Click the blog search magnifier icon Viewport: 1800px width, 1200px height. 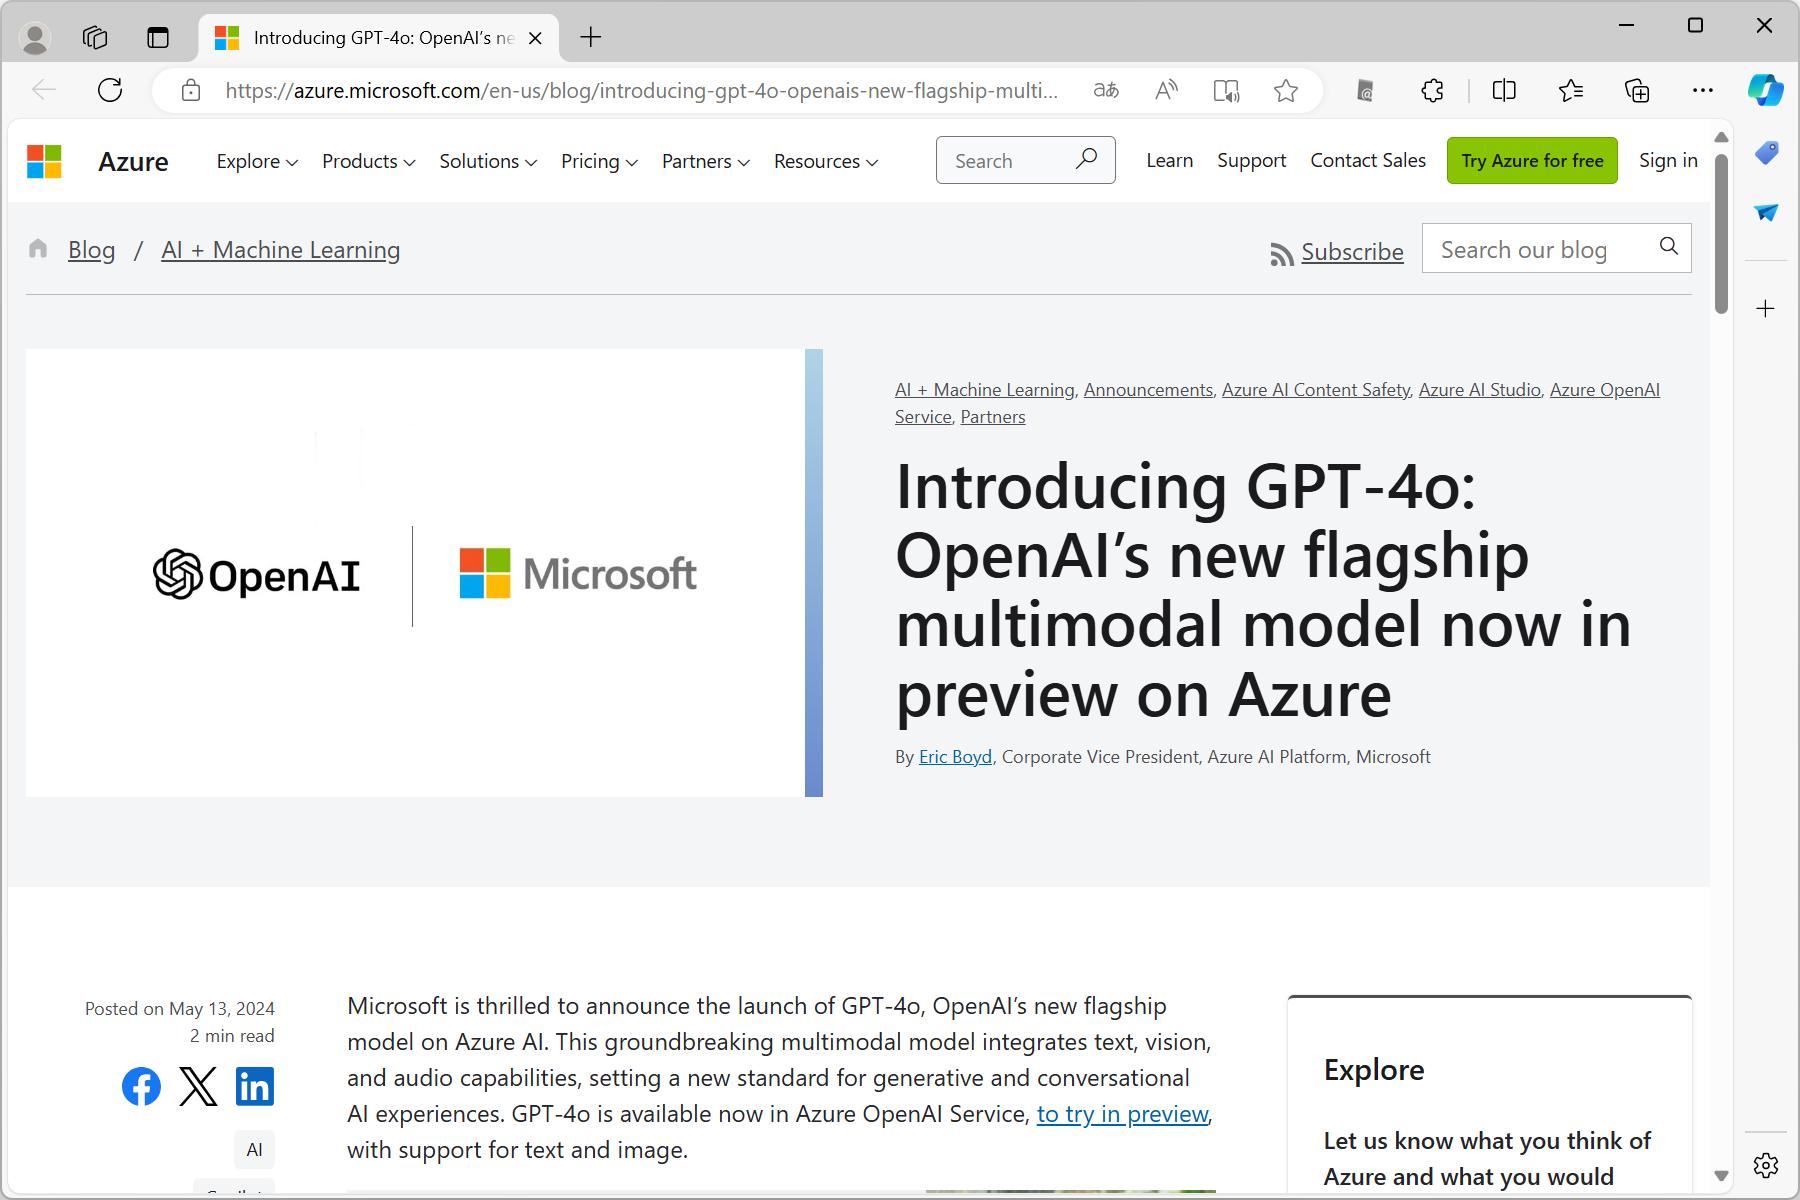tap(1668, 246)
